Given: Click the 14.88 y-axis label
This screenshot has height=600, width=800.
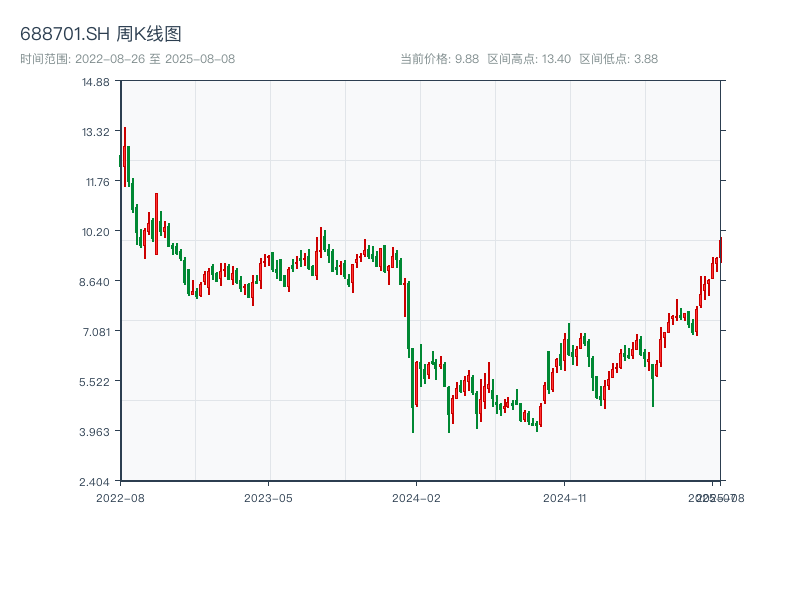Looking at the screenshot, I should [96, 82].
